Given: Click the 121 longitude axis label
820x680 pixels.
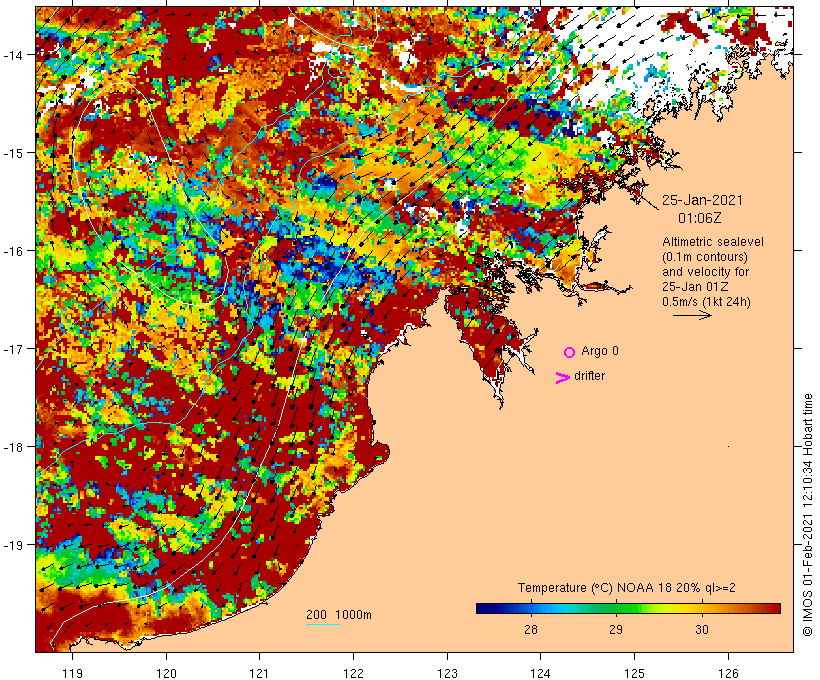Looking at the screenshot, I should (260, 673).
